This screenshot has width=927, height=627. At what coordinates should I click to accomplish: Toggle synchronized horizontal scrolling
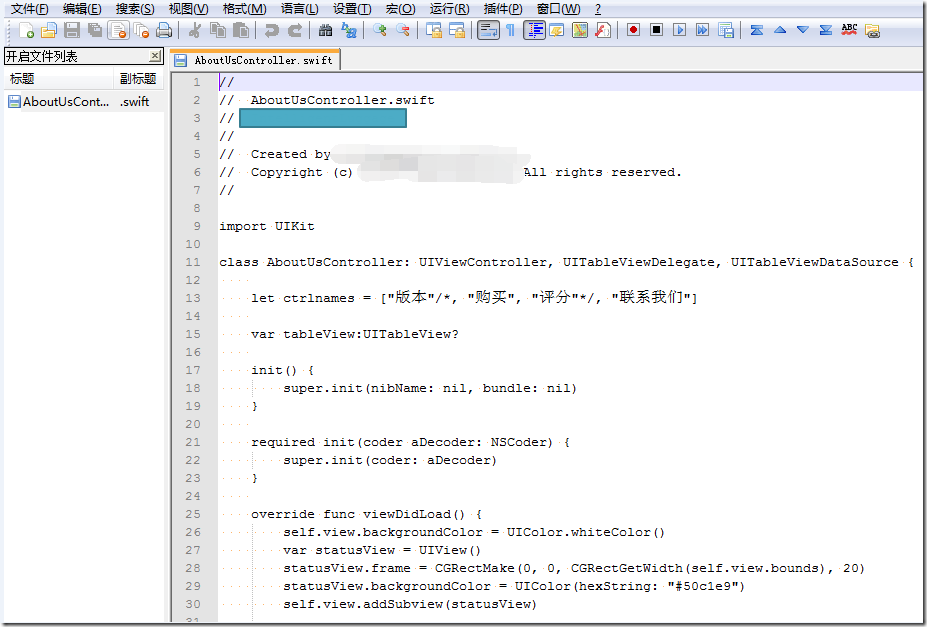pos(457,30)
